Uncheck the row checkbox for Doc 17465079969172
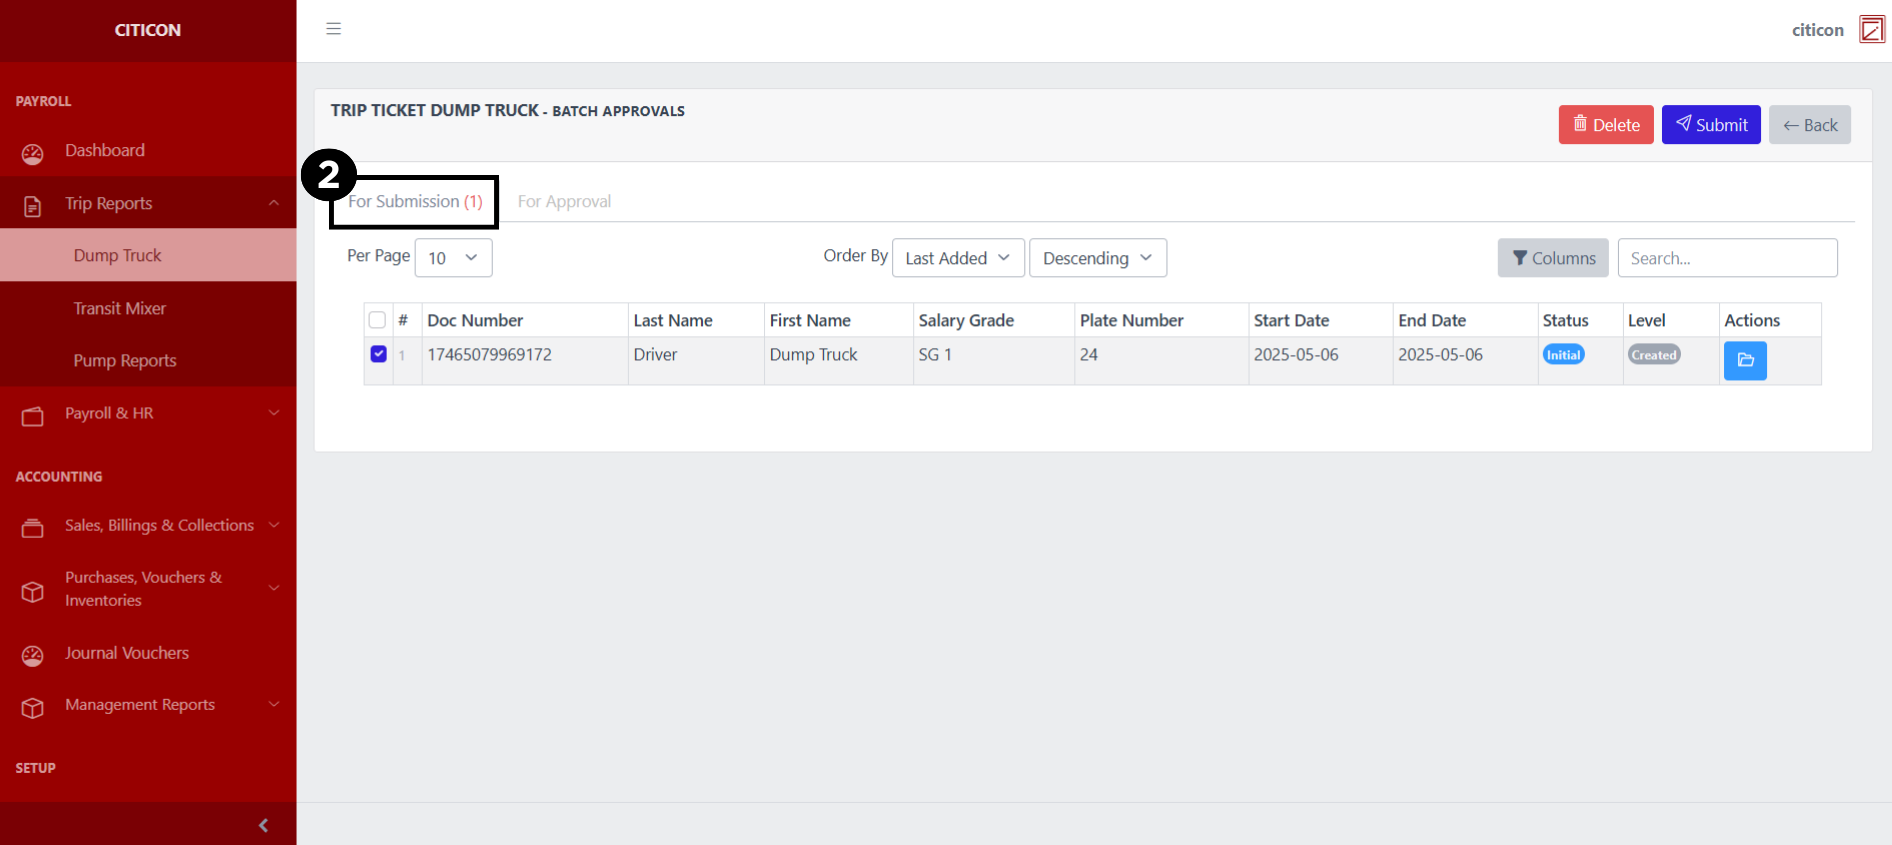 click(378, 354)
